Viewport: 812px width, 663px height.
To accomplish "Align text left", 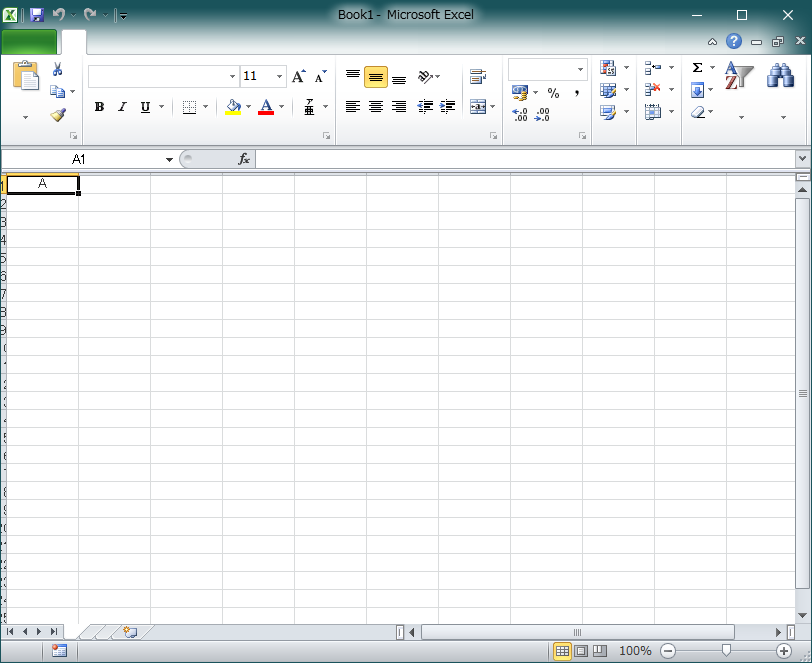I will (353, 107).
